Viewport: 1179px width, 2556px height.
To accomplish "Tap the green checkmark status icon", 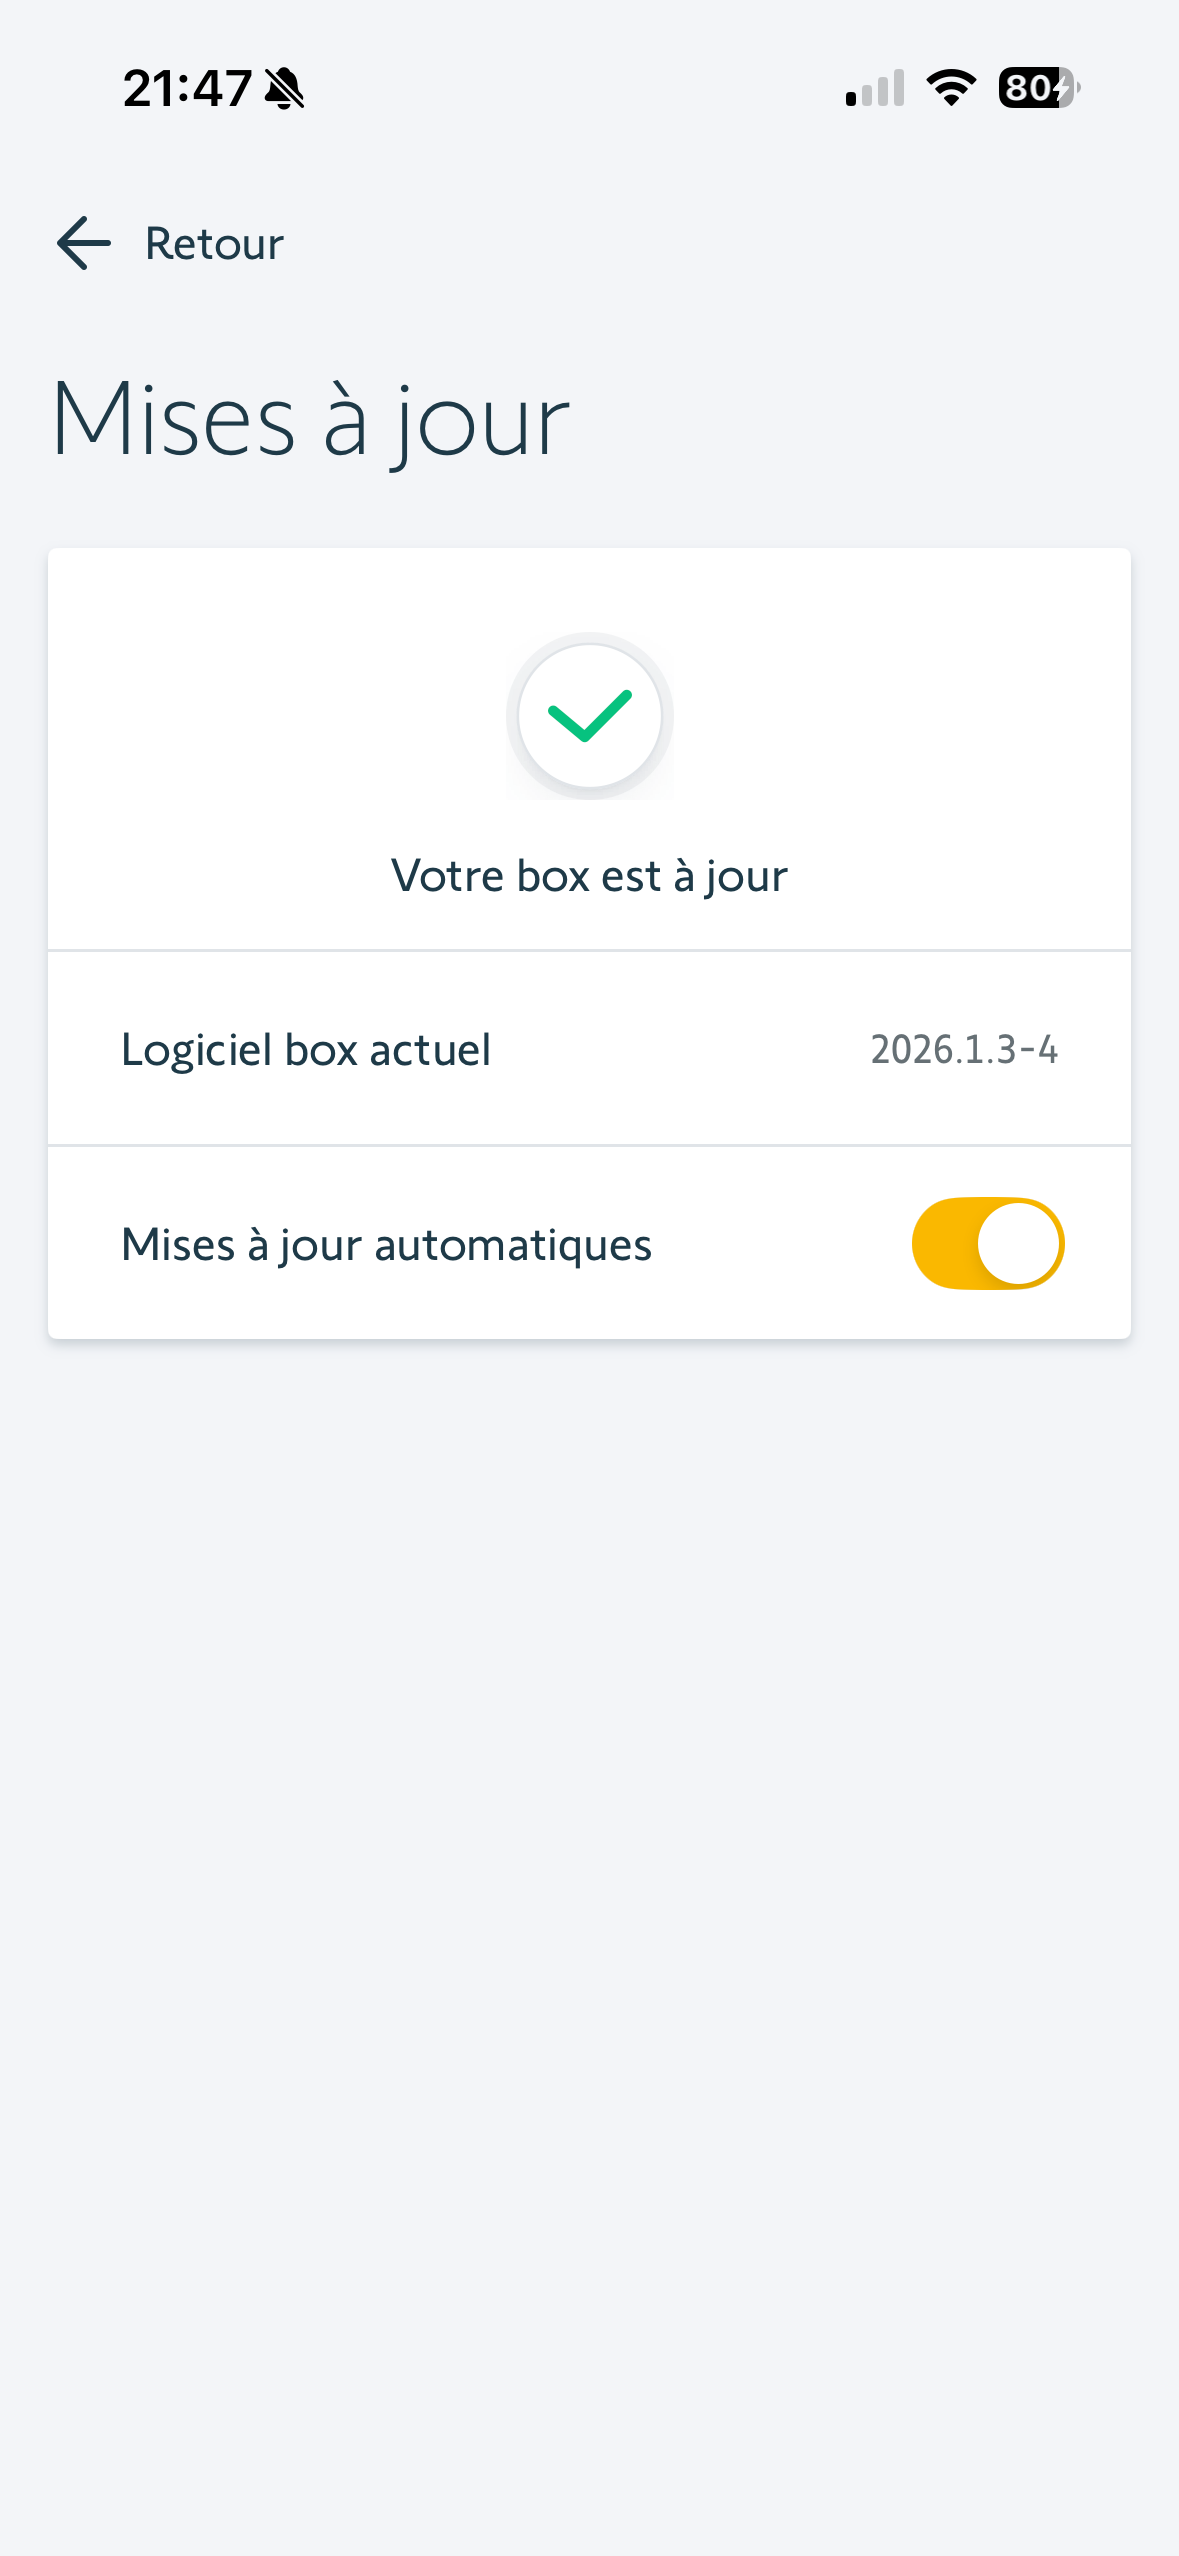I will [x=590, y=716].
